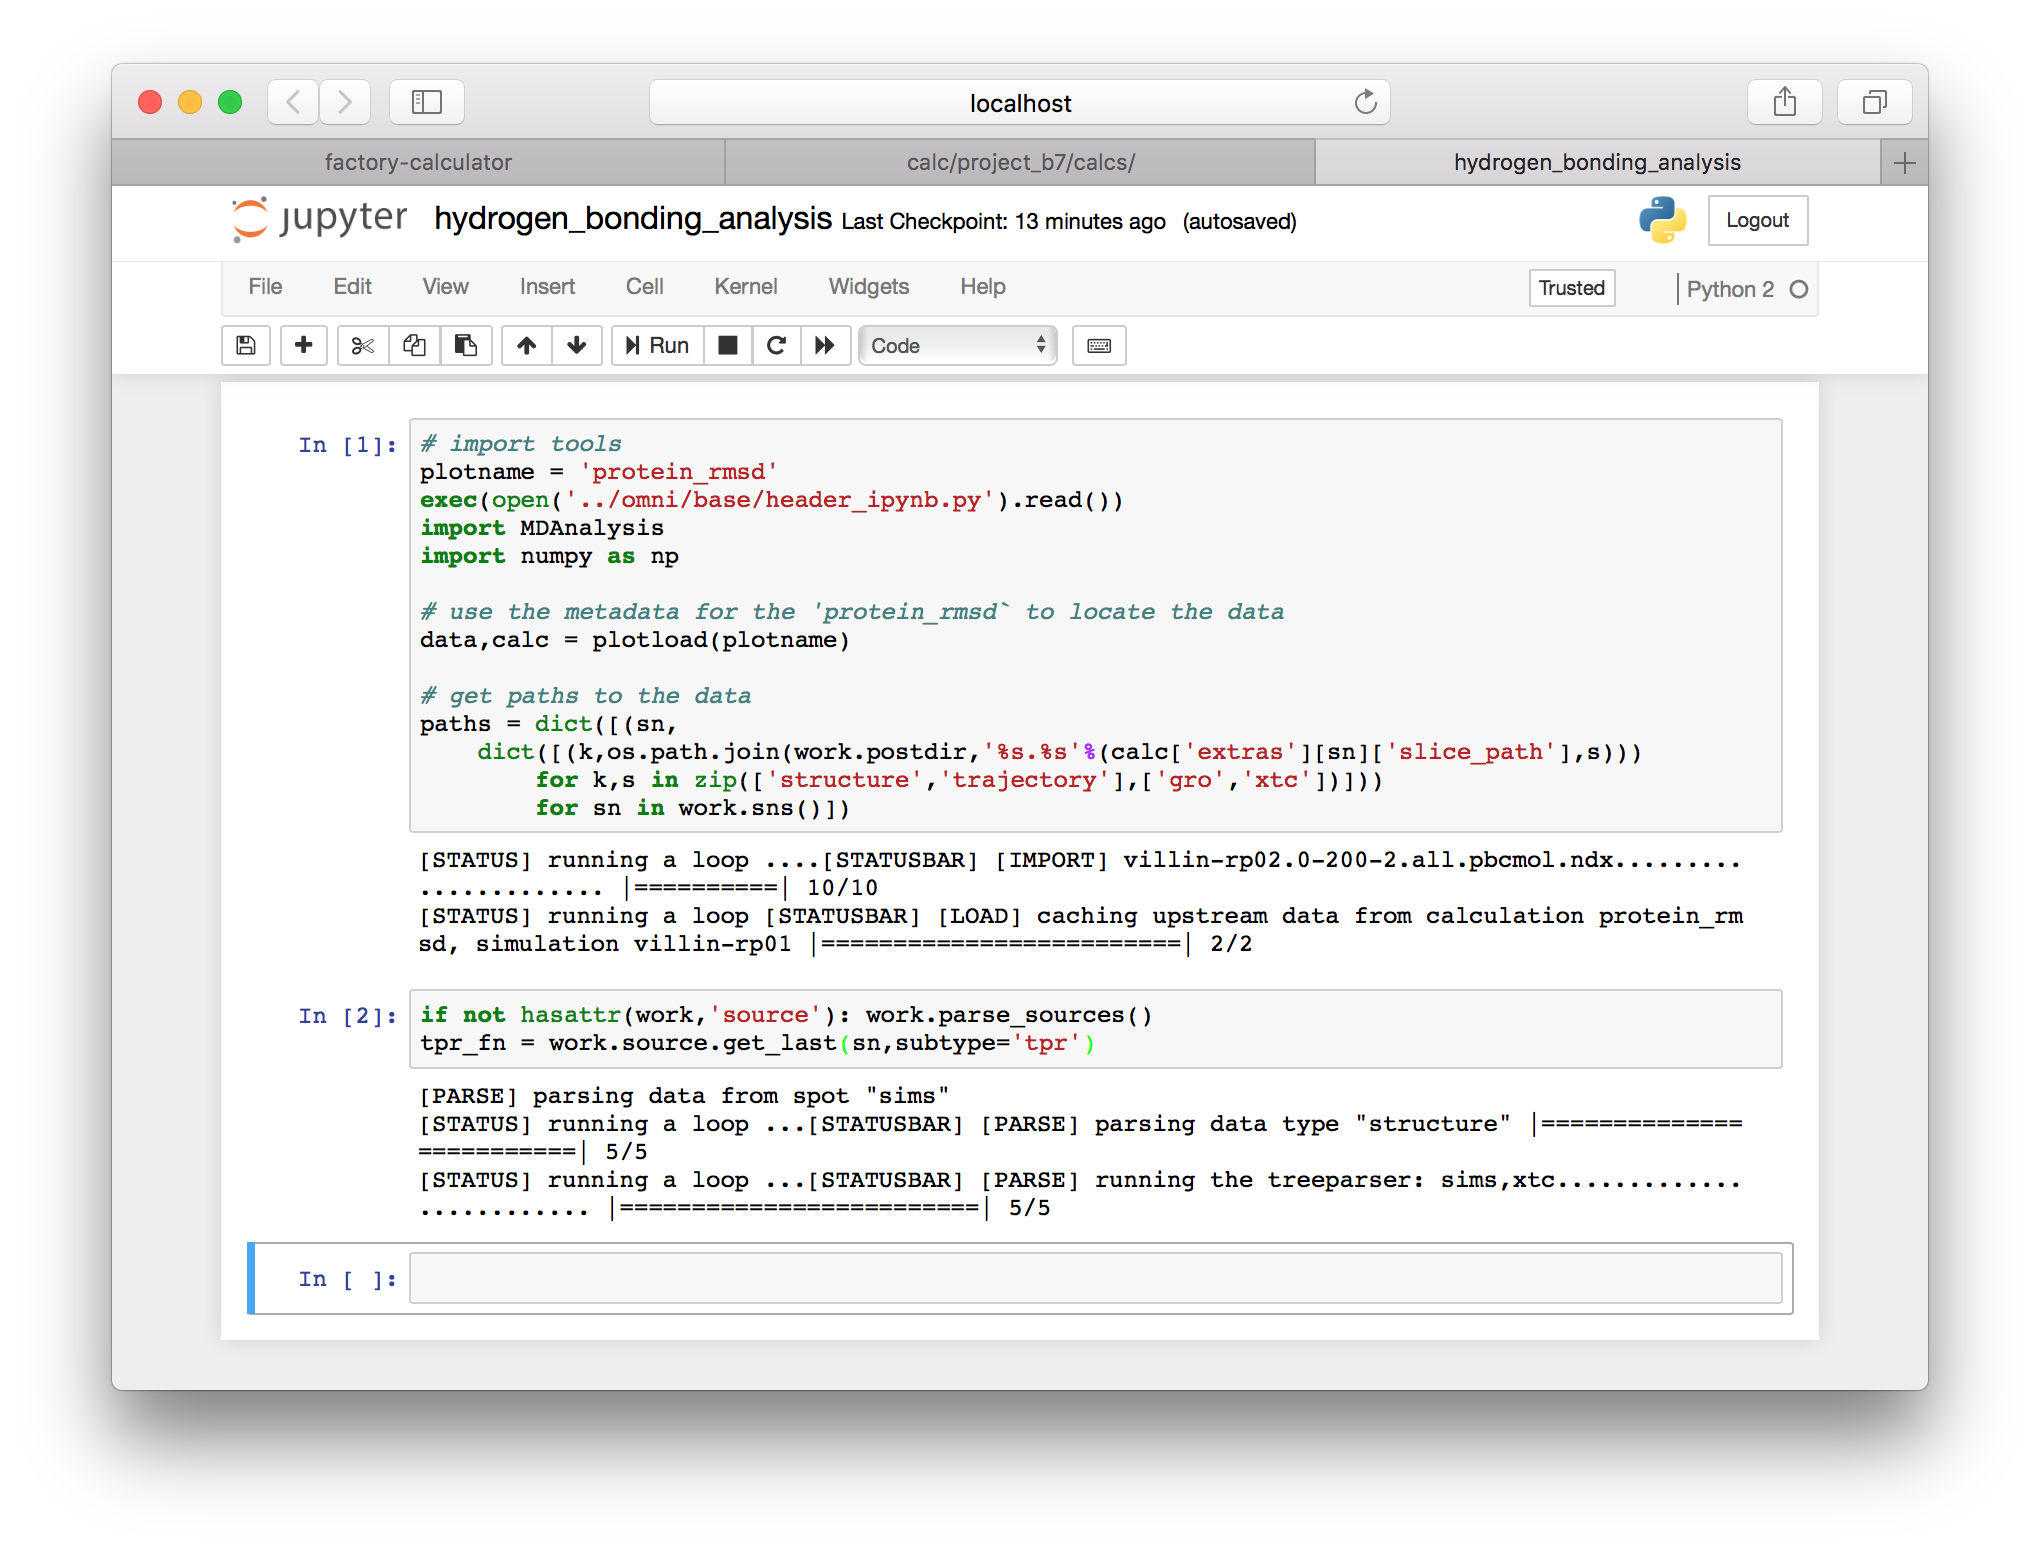Open the Safari share button

1785,102
